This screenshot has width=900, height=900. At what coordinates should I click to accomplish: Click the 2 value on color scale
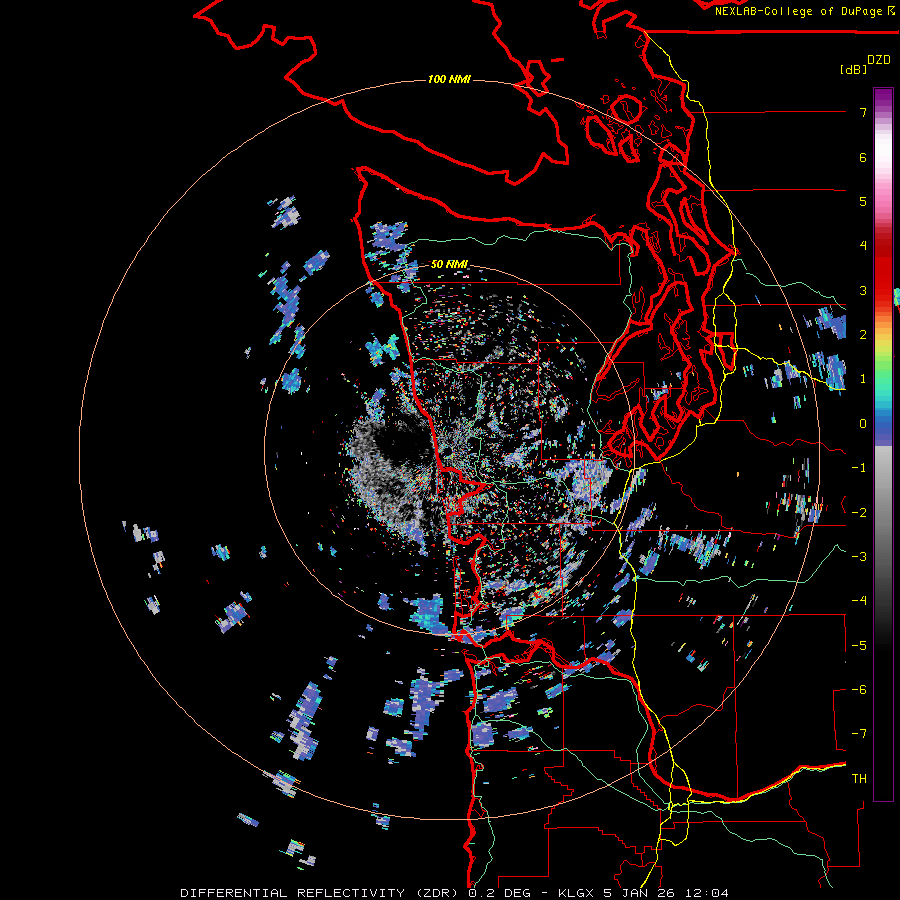(863, 335)
